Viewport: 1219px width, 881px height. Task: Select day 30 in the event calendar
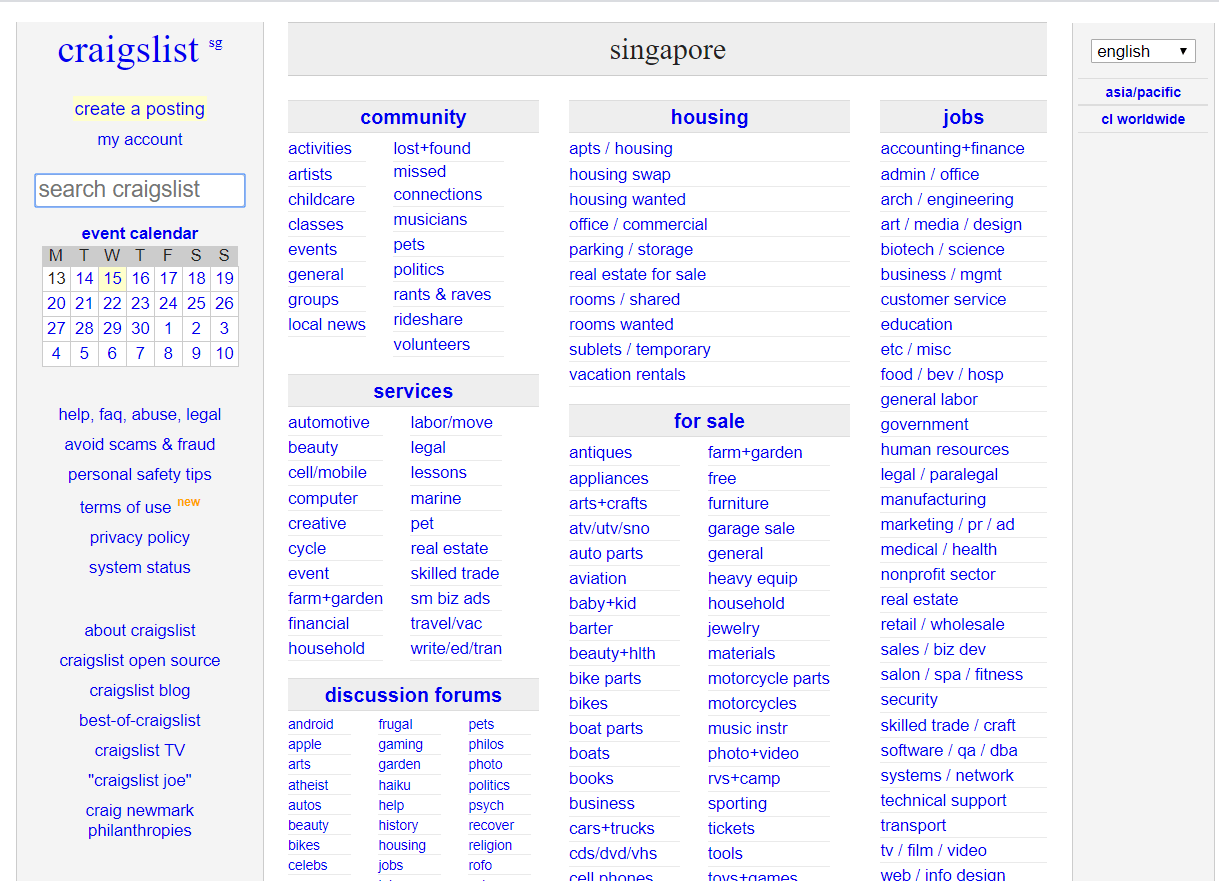(140, 328)
